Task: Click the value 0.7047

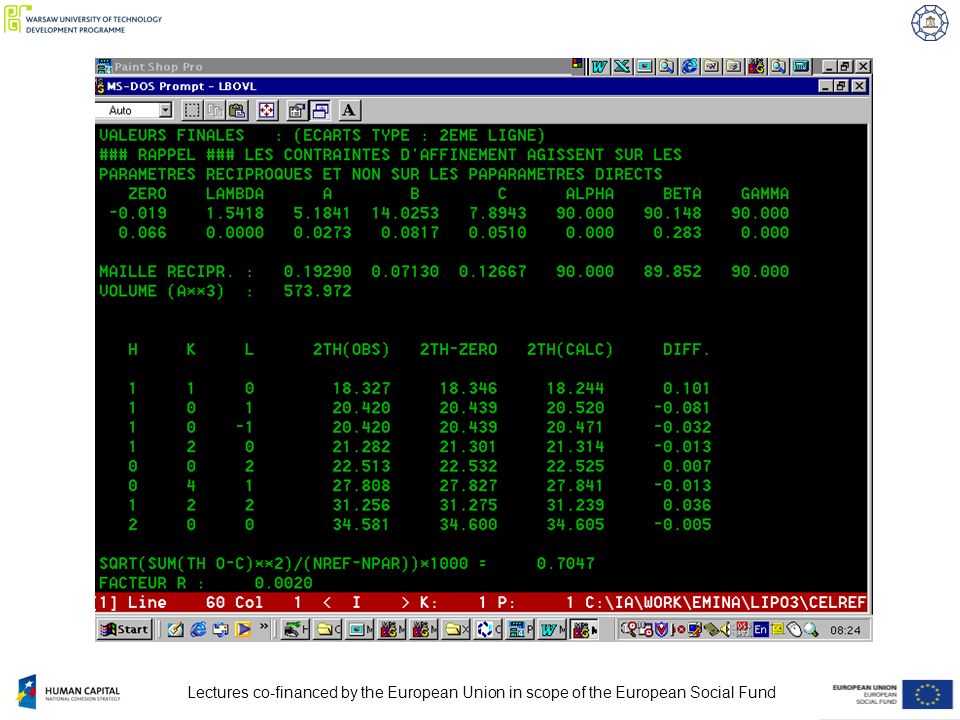Action: (566, 563)
